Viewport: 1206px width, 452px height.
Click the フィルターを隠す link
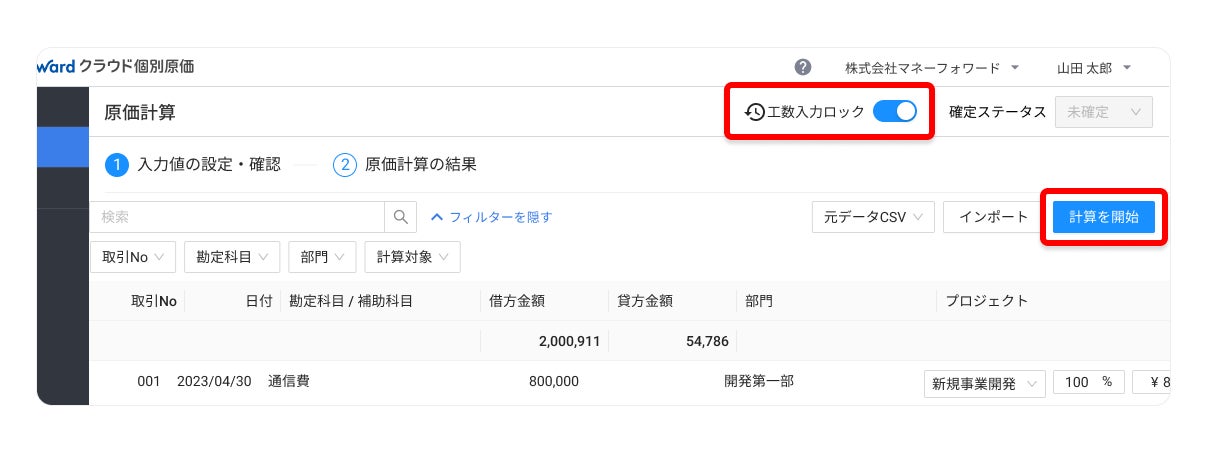tap(491, 217)
